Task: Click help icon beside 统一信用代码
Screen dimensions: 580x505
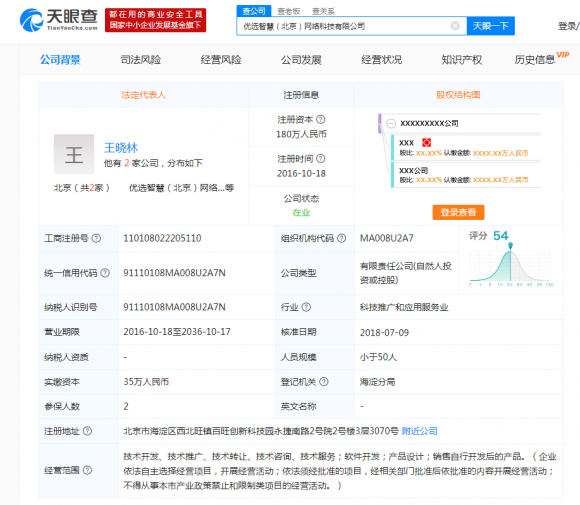Action: [105, 273]
